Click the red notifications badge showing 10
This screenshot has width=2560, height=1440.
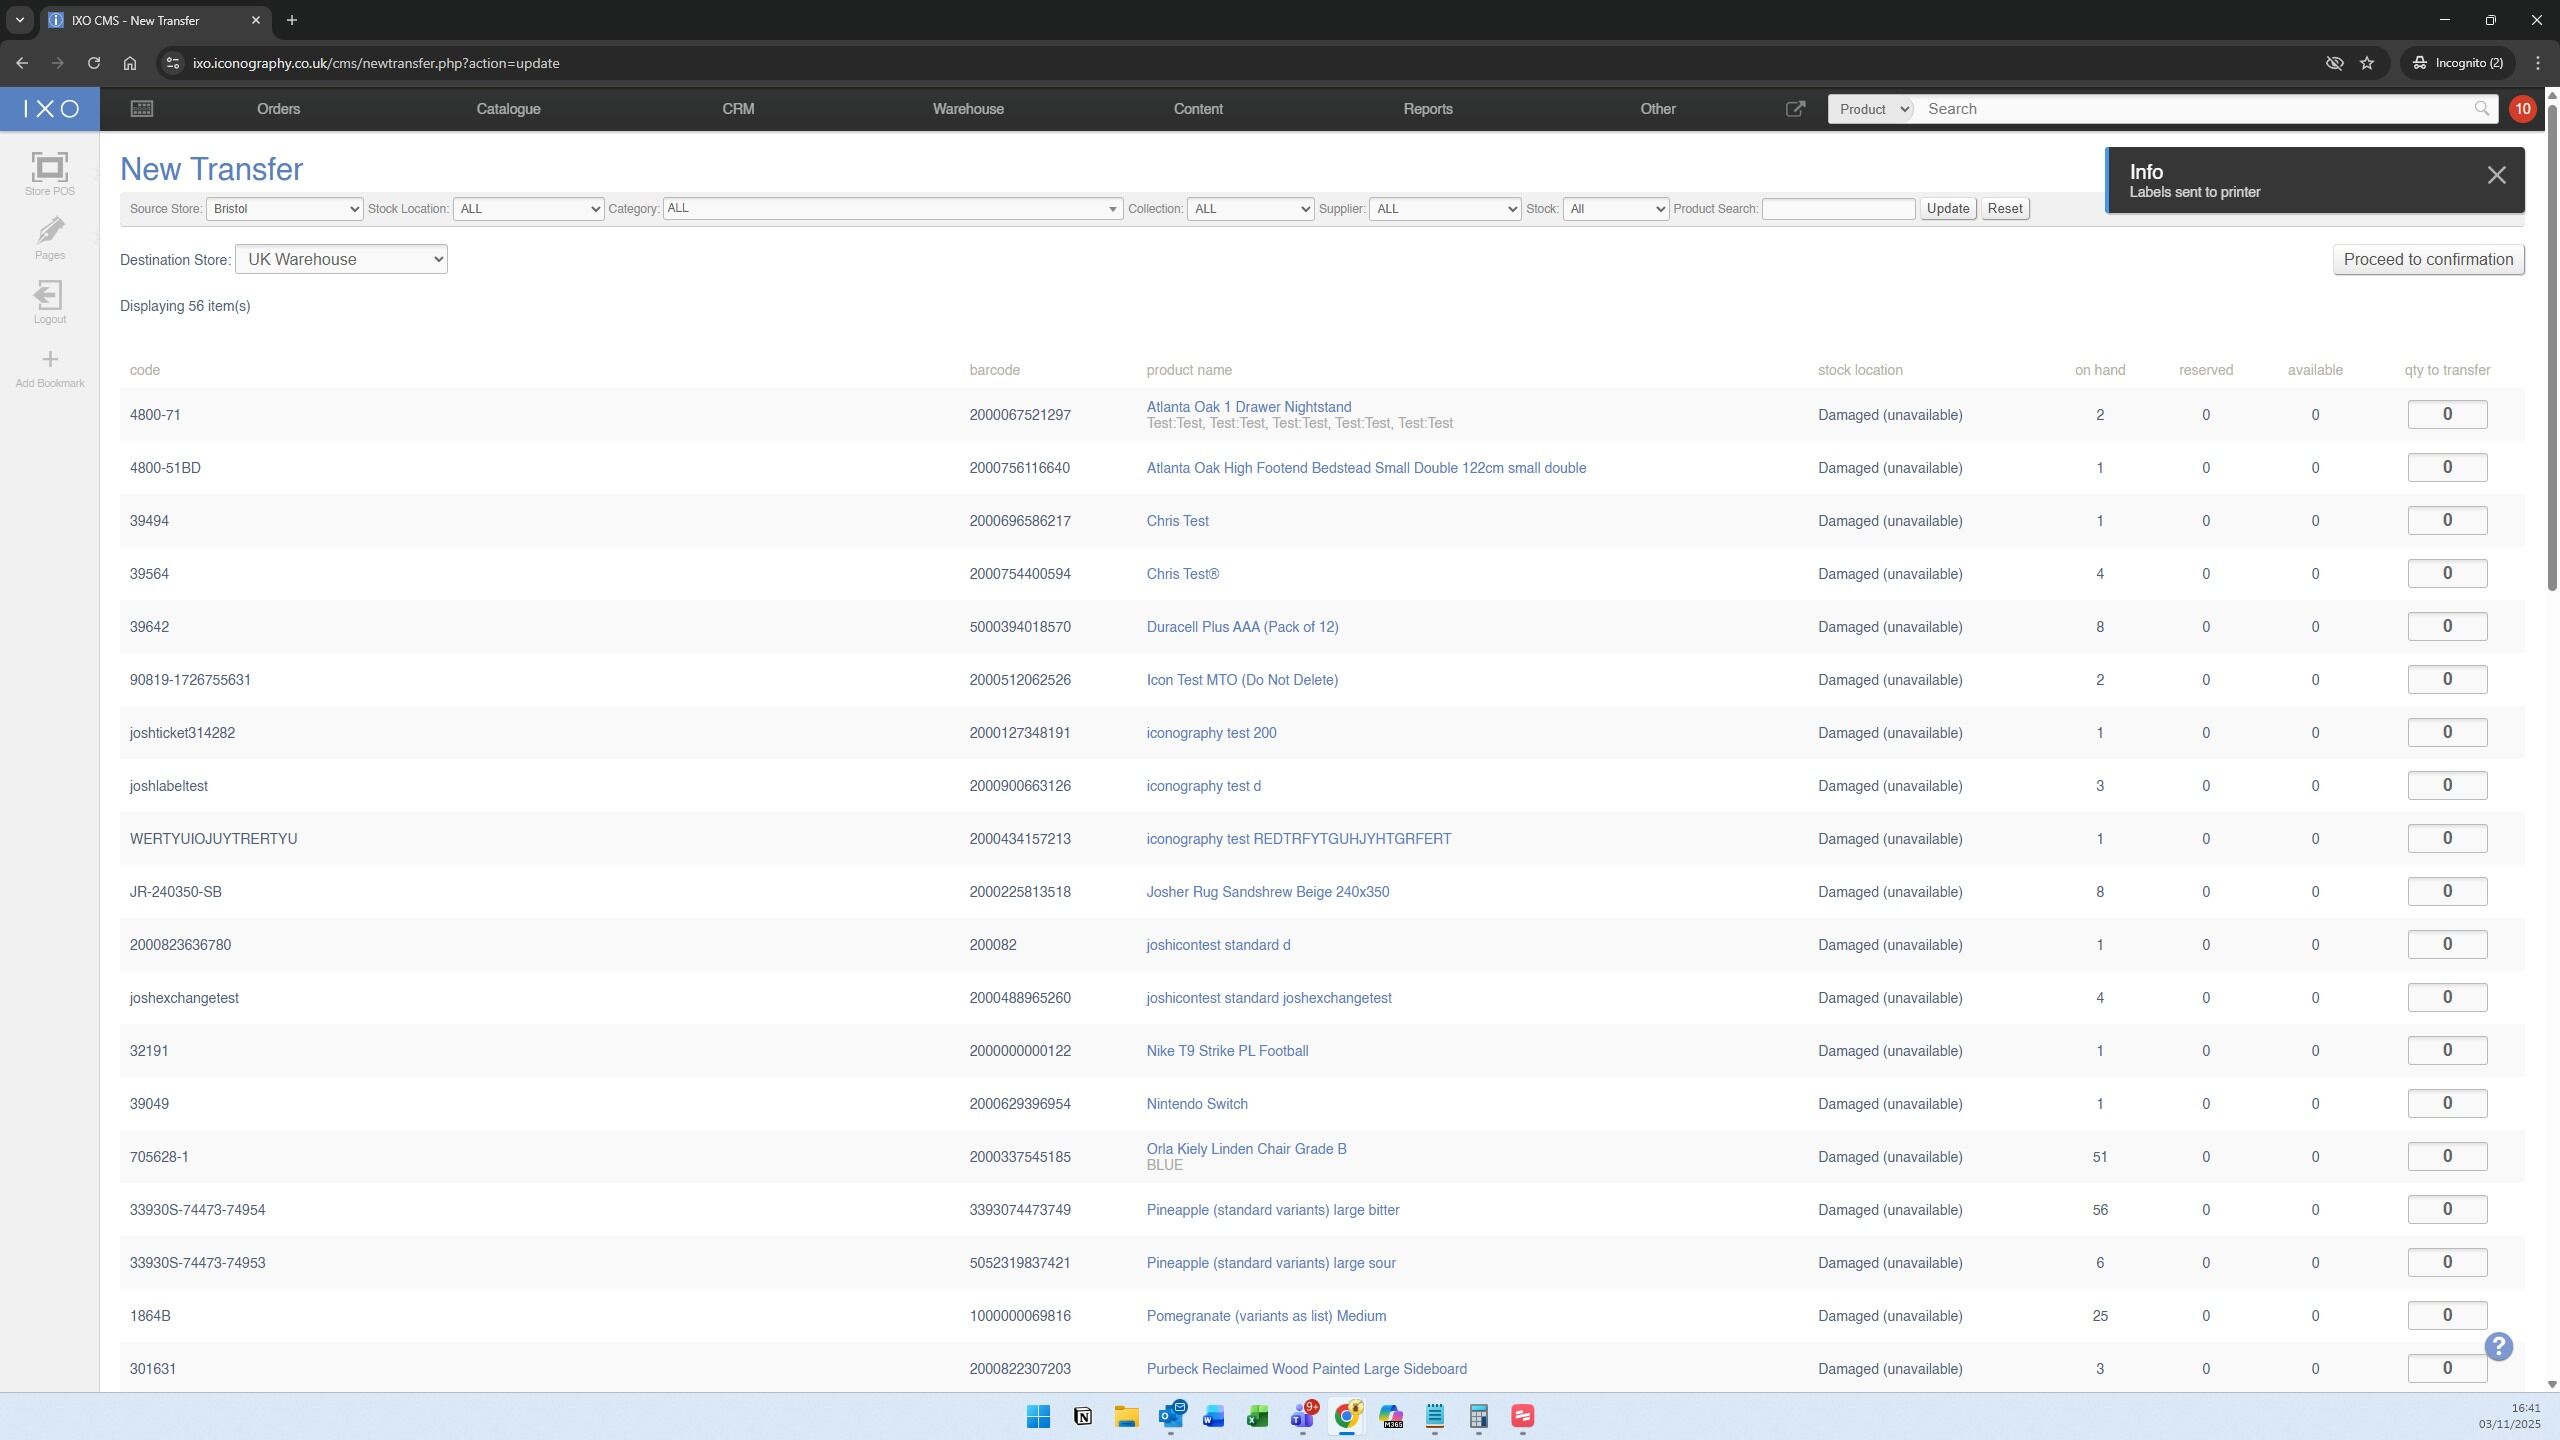pyautogui.click(x=2522, y=109)
